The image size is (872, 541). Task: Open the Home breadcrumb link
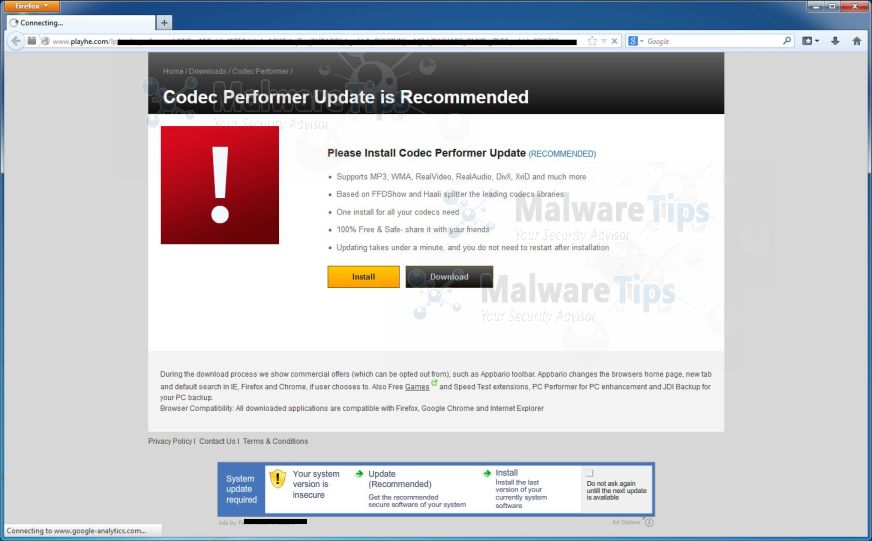[x=173, y=71]
